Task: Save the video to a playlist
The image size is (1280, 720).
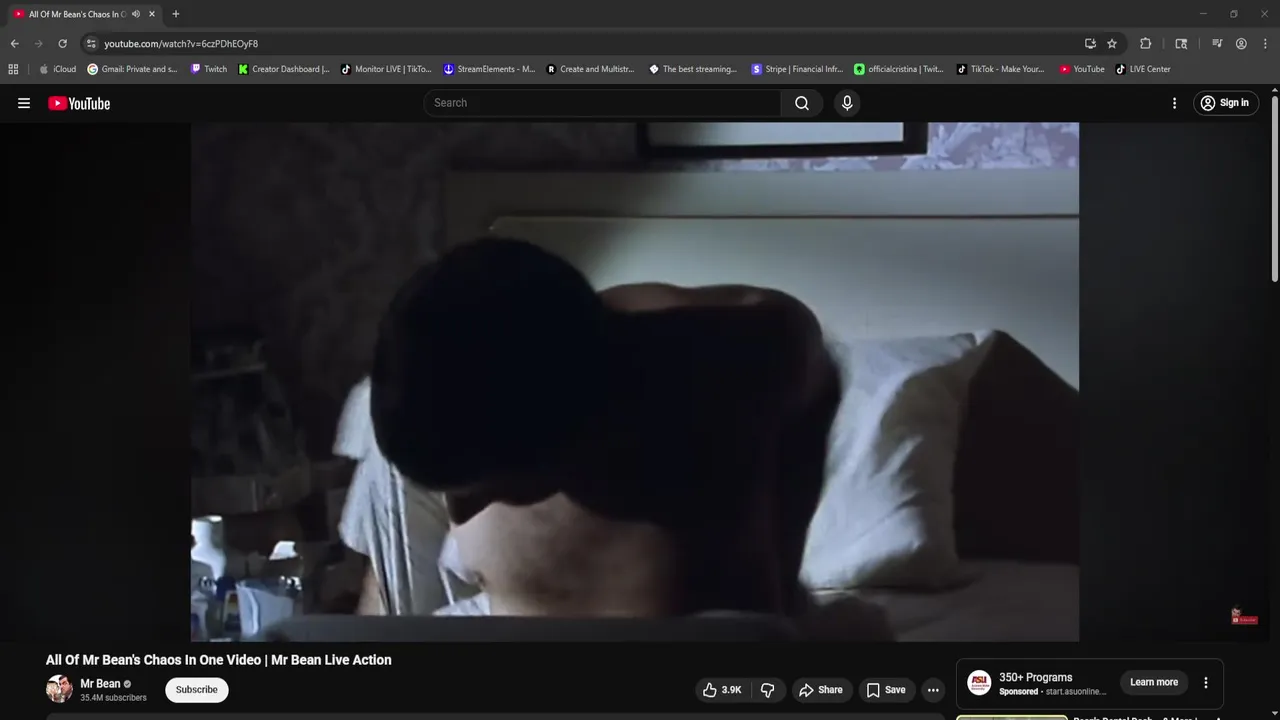Action: [886, 690]
